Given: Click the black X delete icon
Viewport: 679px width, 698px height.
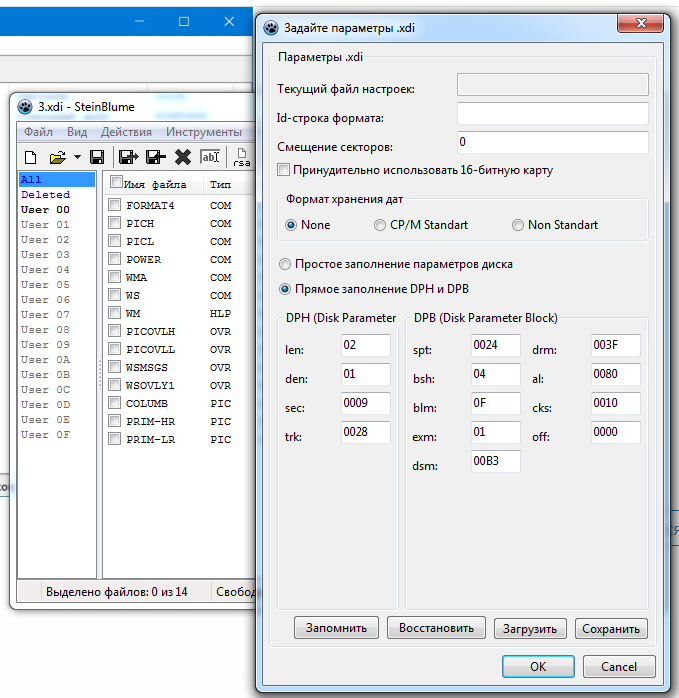Looking at the screenshot, I should (183, 157).
